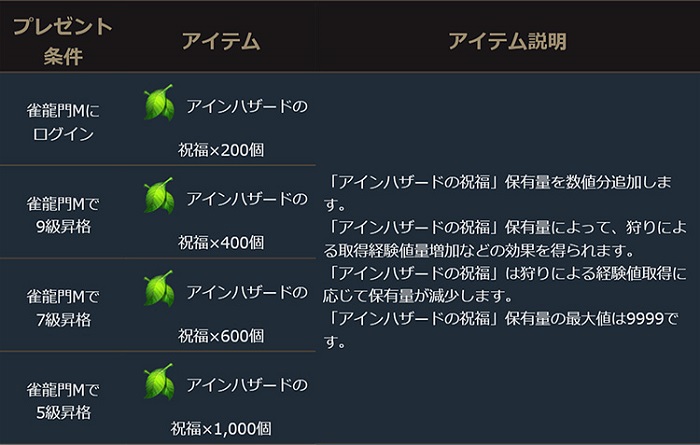
Task: Select the アイテム column header
Action: point(221,42)
